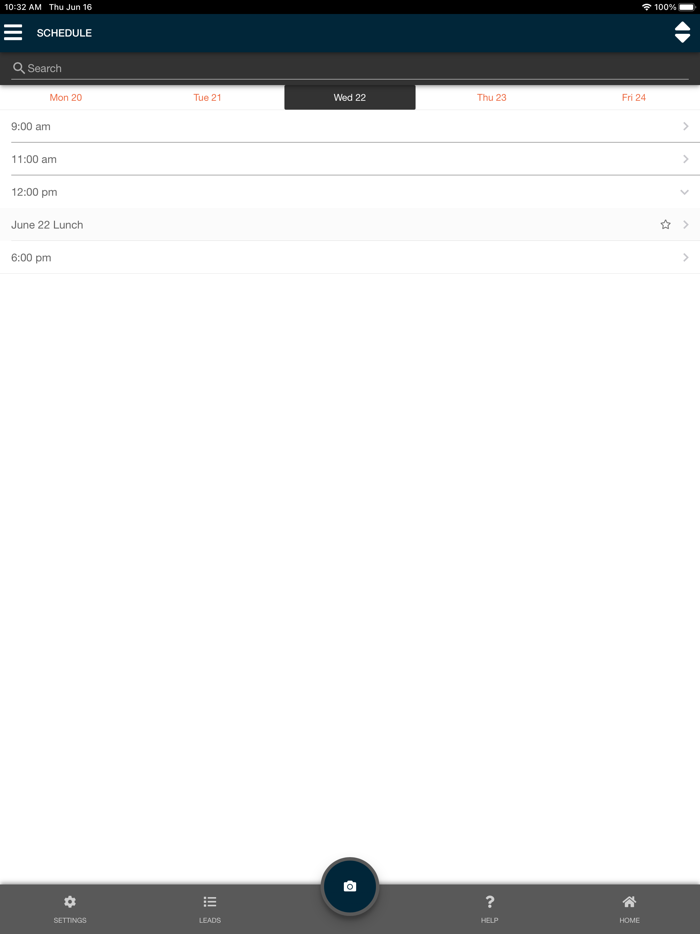
Task: Tap the up-down sort arrows icon
Action: (682, 33)
